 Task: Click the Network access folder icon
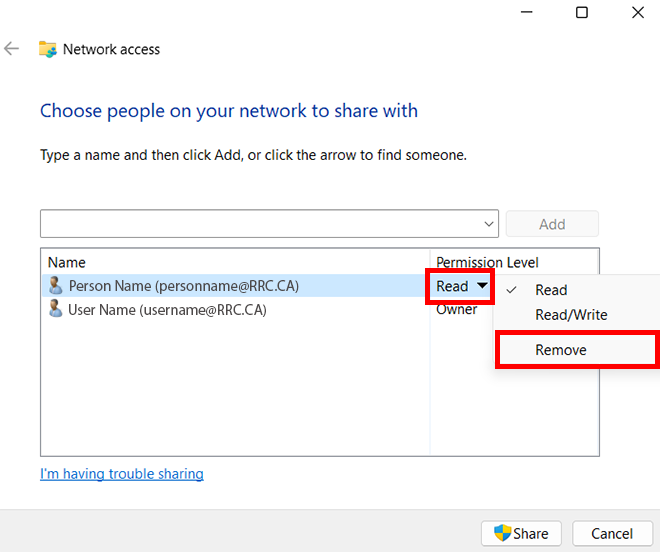click(x=47, y=49)
